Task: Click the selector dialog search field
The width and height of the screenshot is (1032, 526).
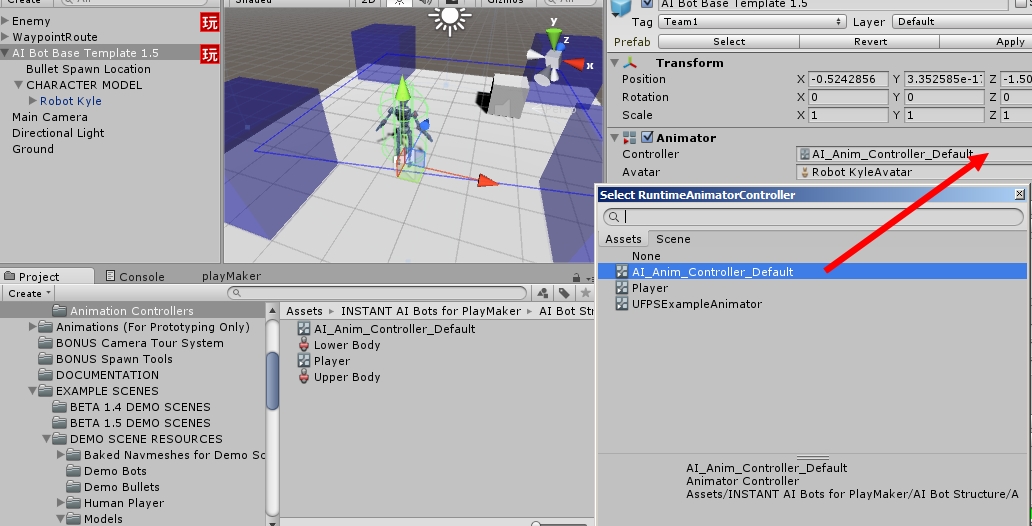Action: pyautogui.click(x=813, y=217)
